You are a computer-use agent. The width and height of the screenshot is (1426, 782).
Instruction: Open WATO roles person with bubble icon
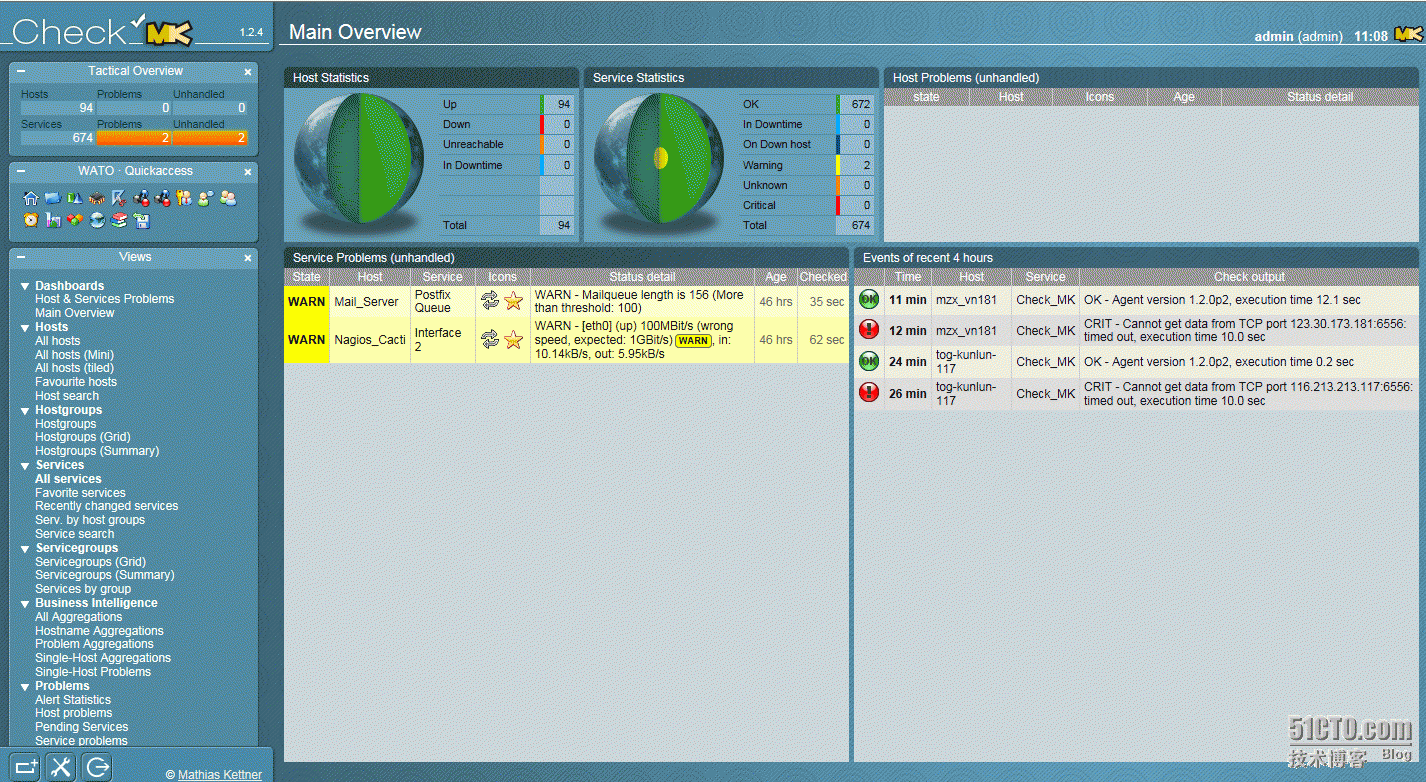click(206, 198)
